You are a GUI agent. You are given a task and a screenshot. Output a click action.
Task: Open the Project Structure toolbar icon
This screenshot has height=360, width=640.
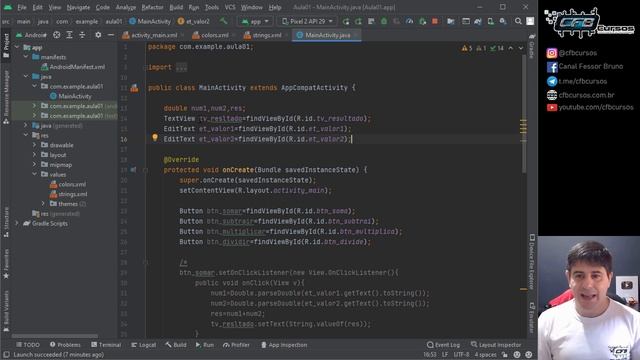tap(451, 21)
